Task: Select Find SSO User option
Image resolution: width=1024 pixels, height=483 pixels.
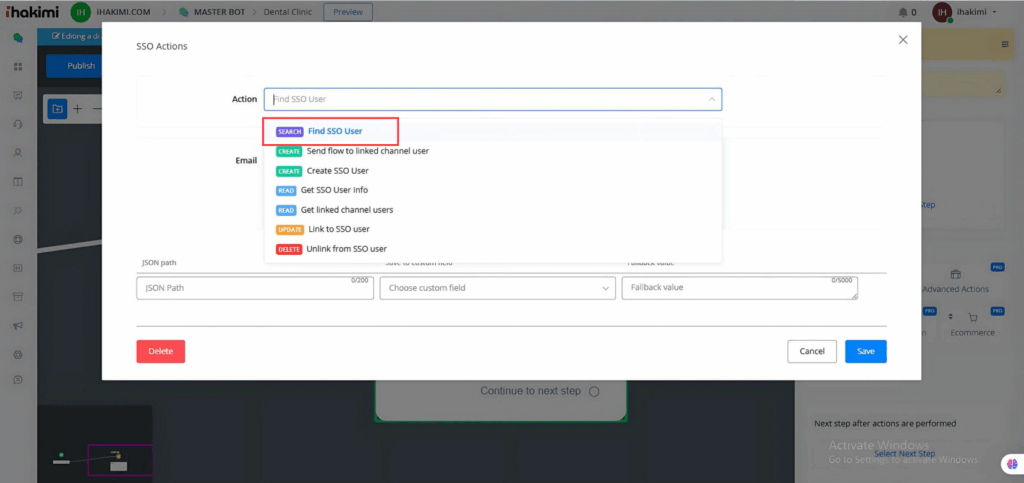Action: 335,131
